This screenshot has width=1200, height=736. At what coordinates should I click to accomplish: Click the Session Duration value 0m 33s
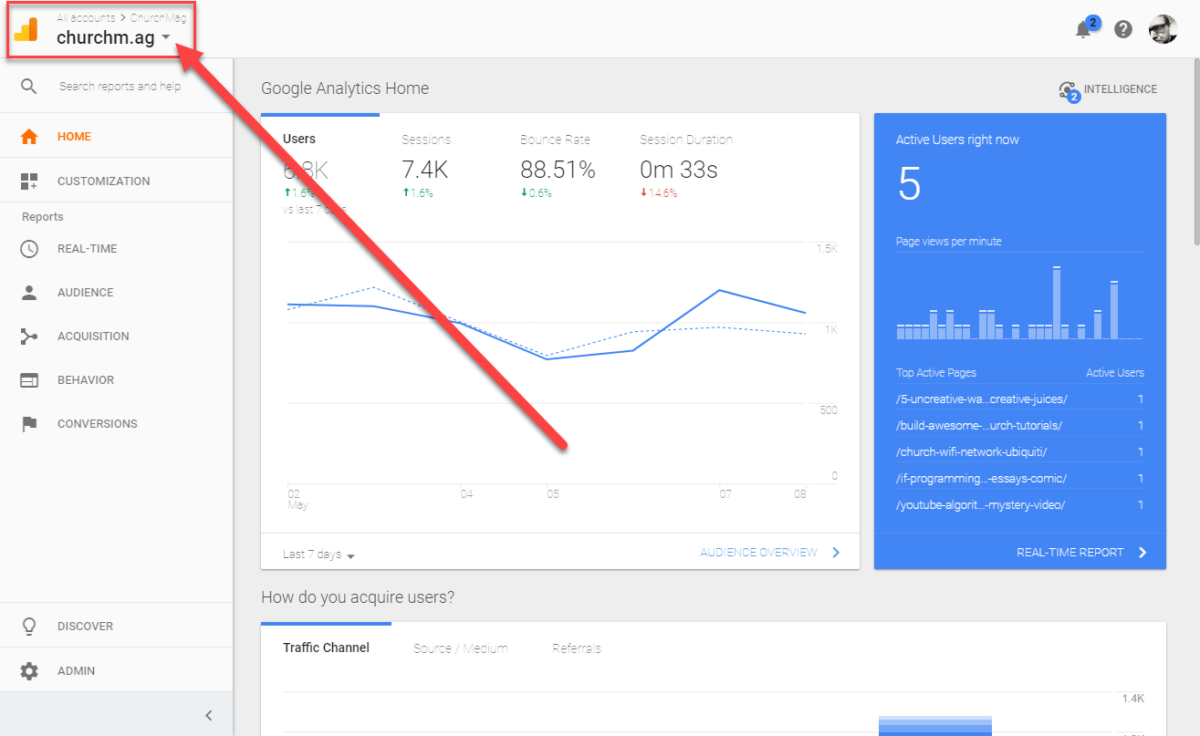[x=679, y=170]
